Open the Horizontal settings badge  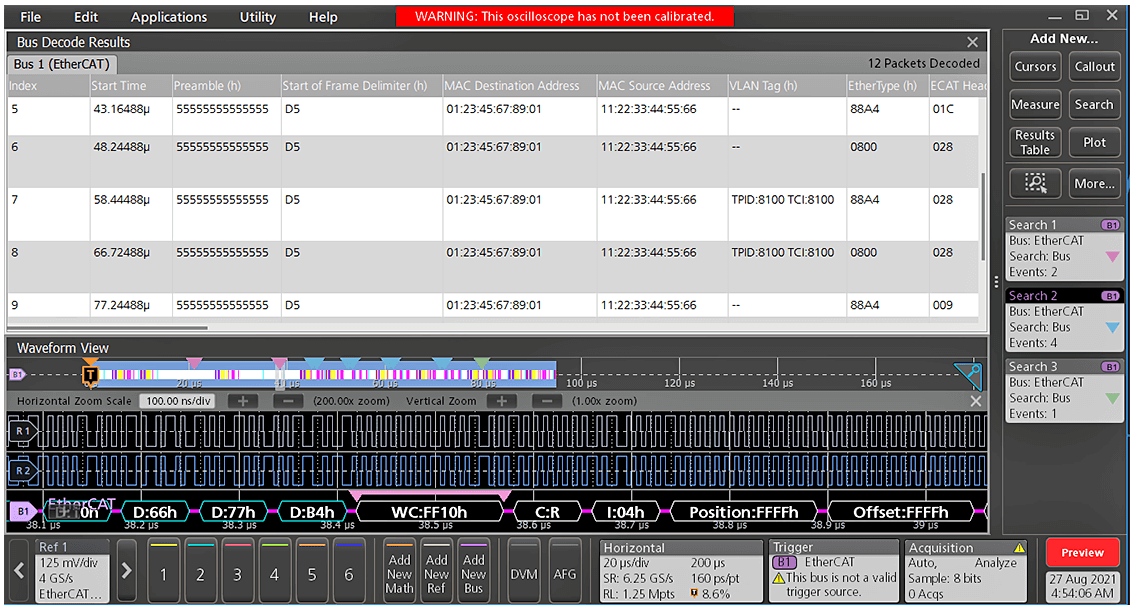point(681,571)
